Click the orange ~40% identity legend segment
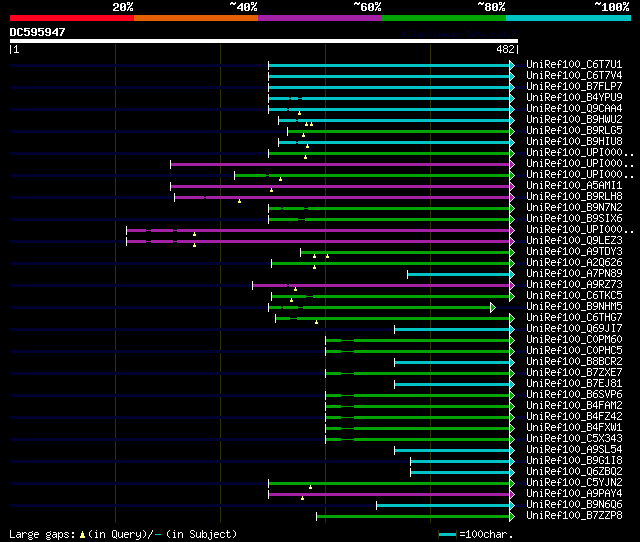 [x=196, y=18]
